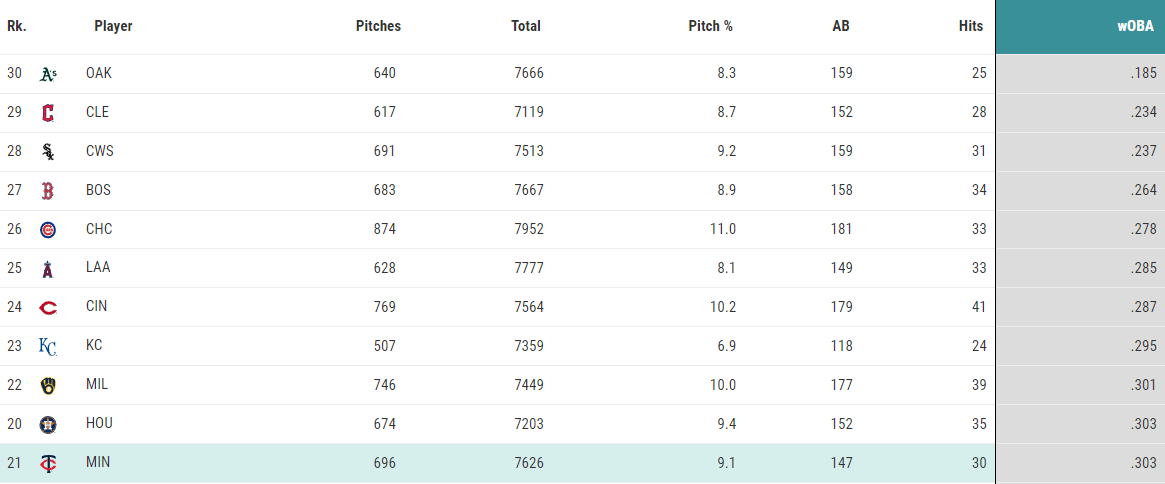
Task: Click the Boston Red Sox logo
Action: (48, 191)
